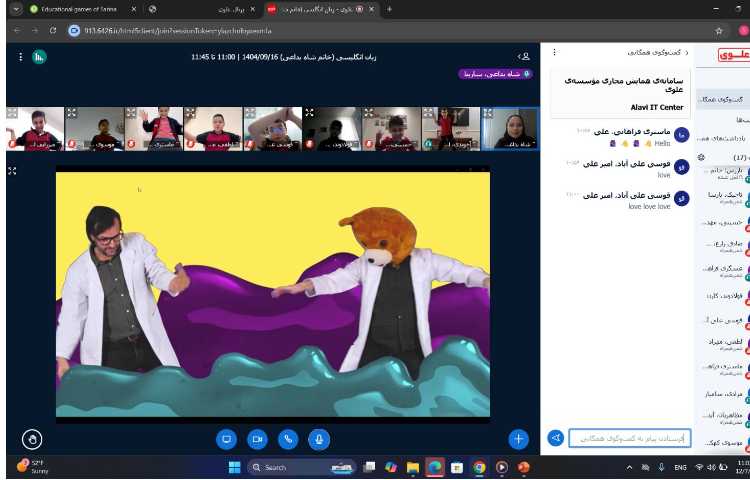Open the blue plus actions menu
The image size is (750, 480).
(x=518, y=439)
